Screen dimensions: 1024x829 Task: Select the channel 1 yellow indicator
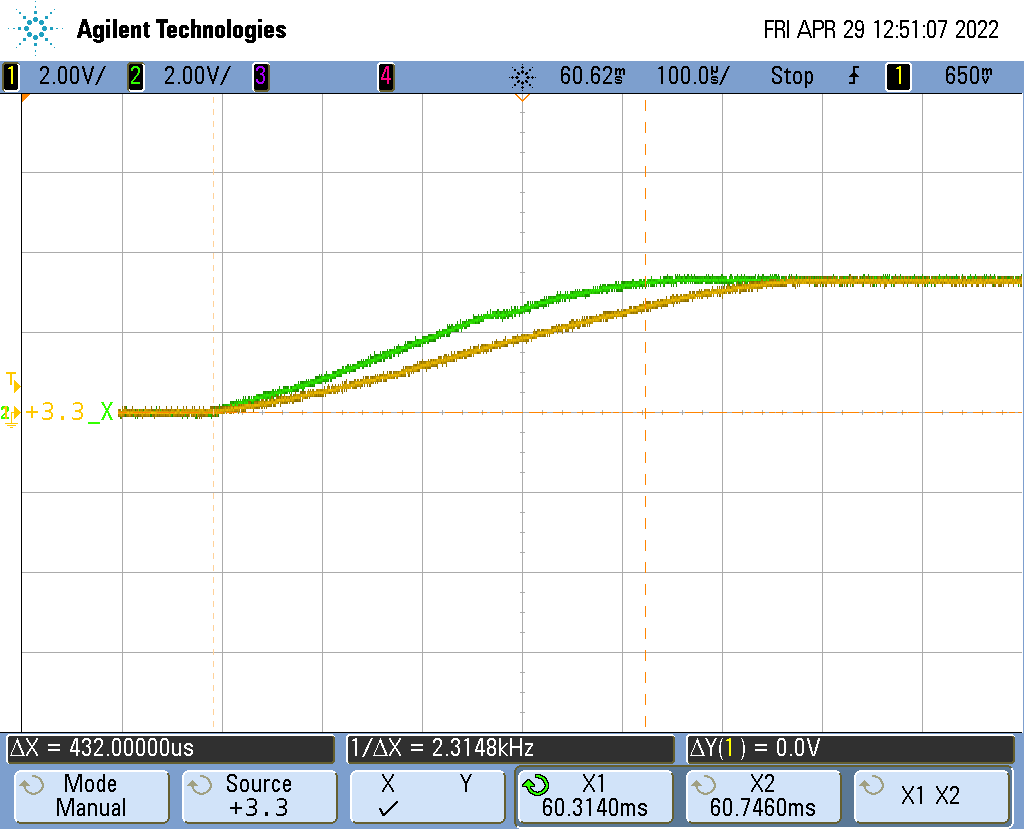tap(10, 76)
